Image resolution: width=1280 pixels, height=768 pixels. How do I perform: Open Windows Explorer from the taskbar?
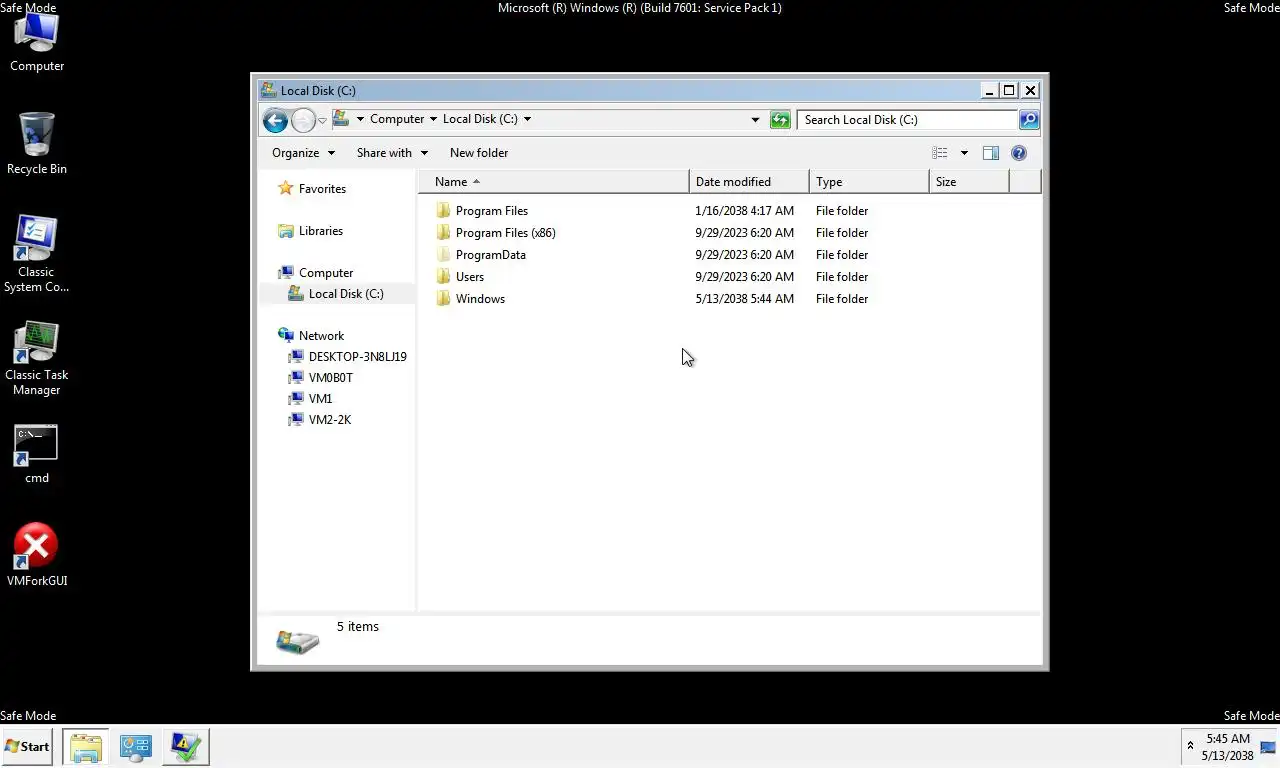[86, 747]
